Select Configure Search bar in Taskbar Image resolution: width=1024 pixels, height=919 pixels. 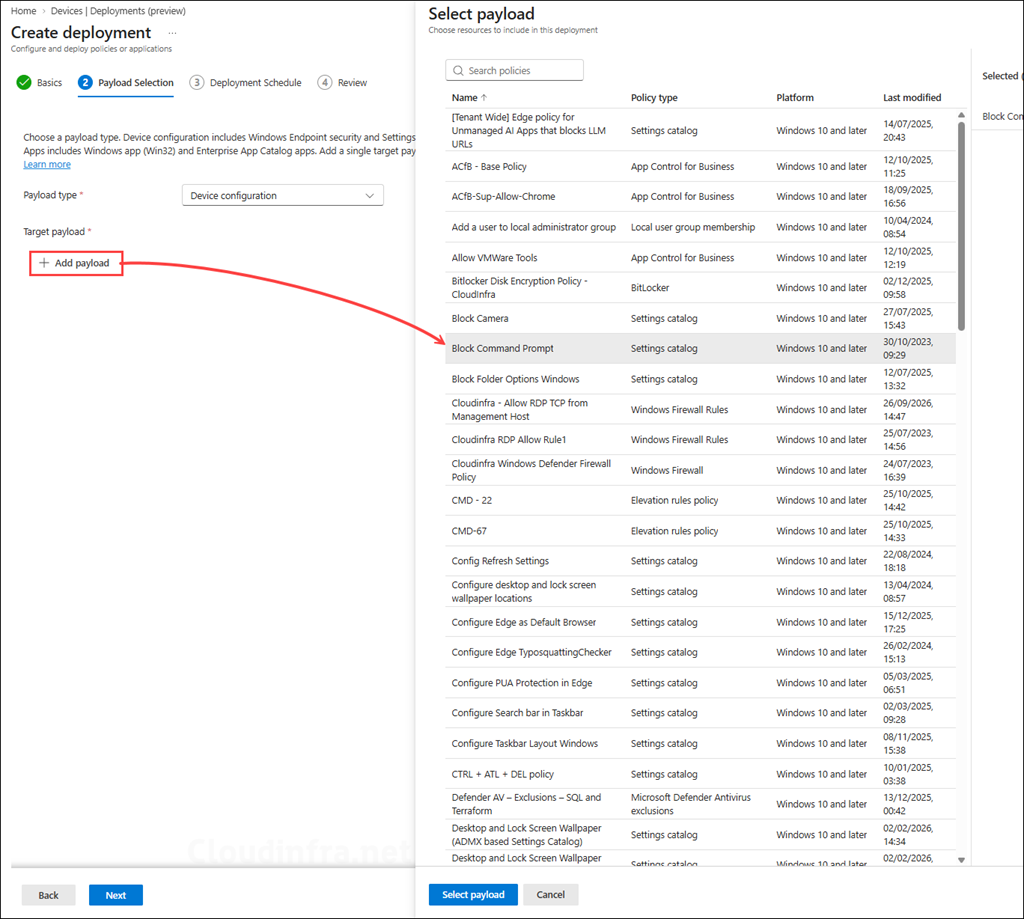[x=700, y=713]
